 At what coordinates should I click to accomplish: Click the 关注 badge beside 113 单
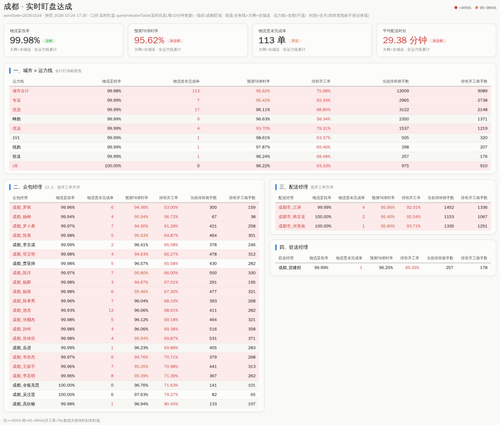[x=295, y=41]
